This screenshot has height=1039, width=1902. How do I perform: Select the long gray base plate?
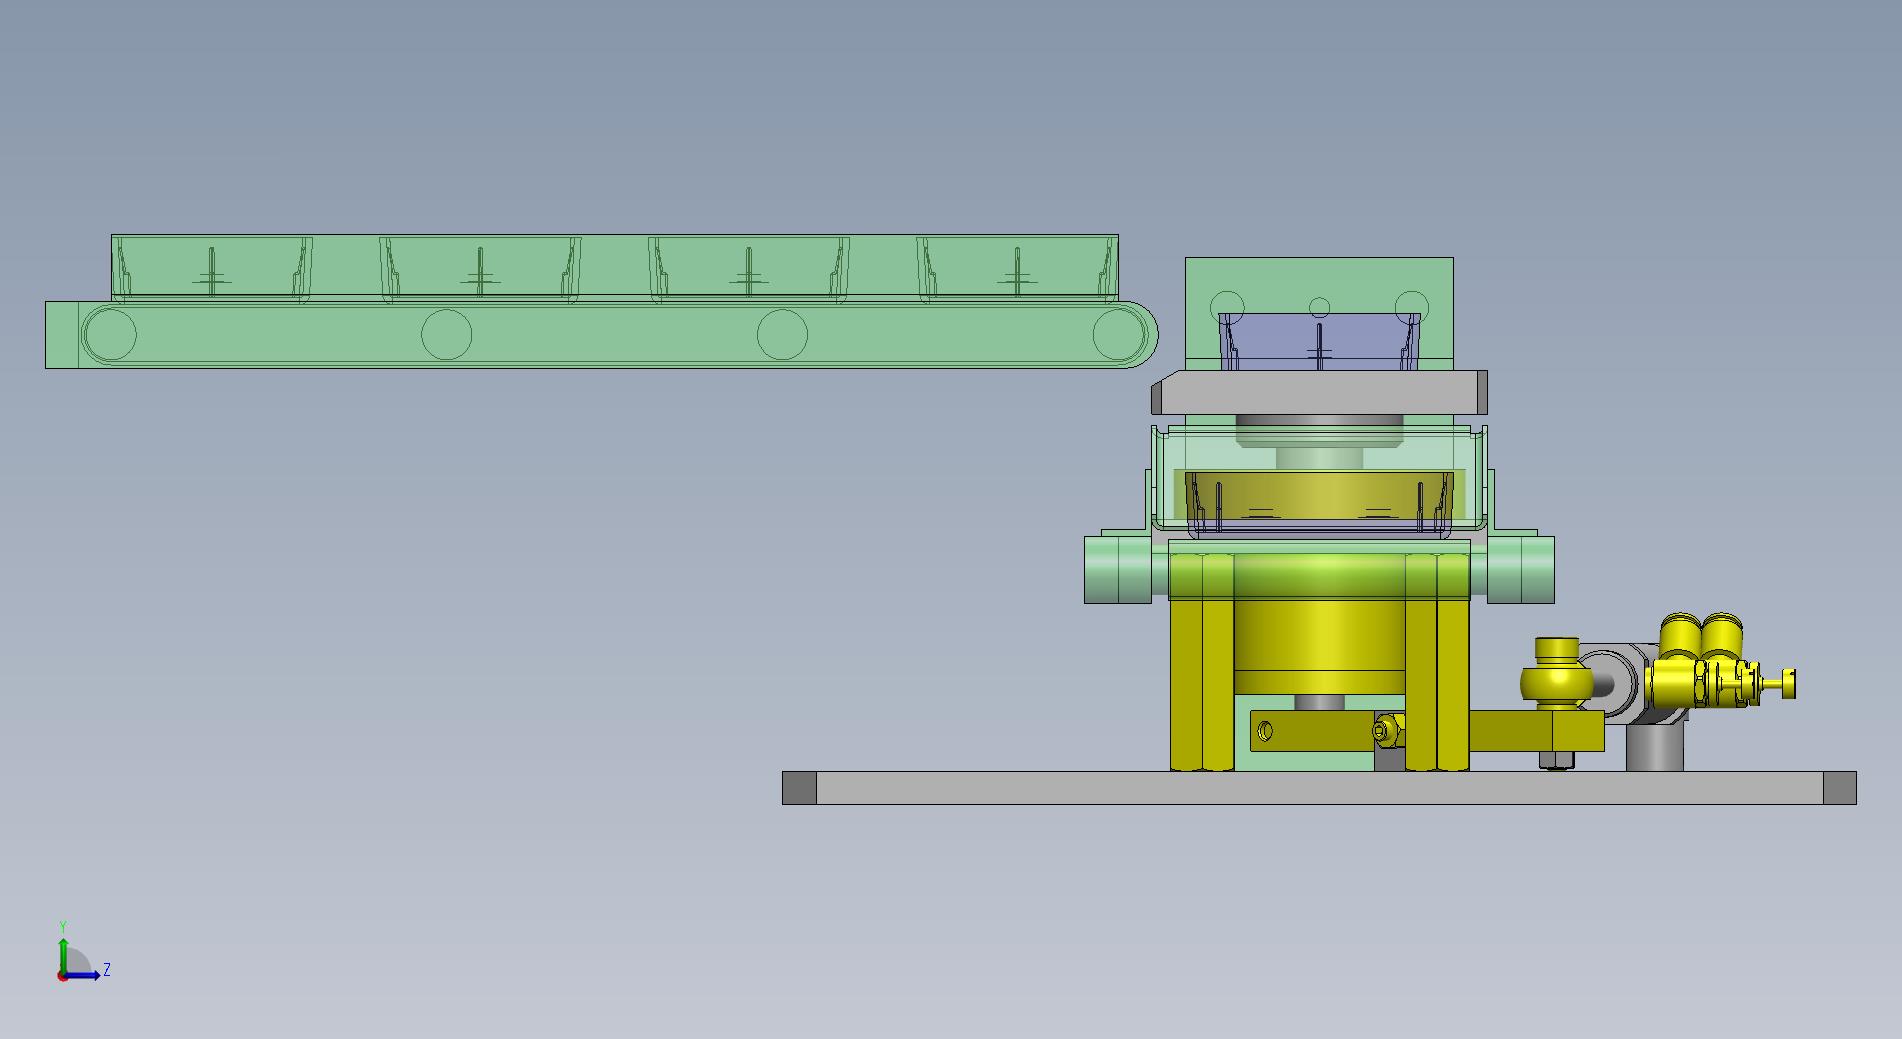coord(1319,788)
